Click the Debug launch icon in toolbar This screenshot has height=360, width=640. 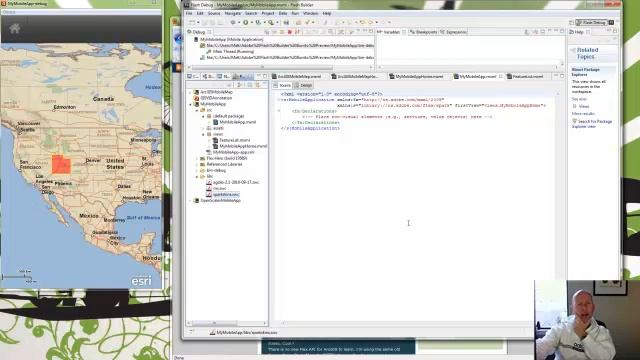(x=233, y=22)
